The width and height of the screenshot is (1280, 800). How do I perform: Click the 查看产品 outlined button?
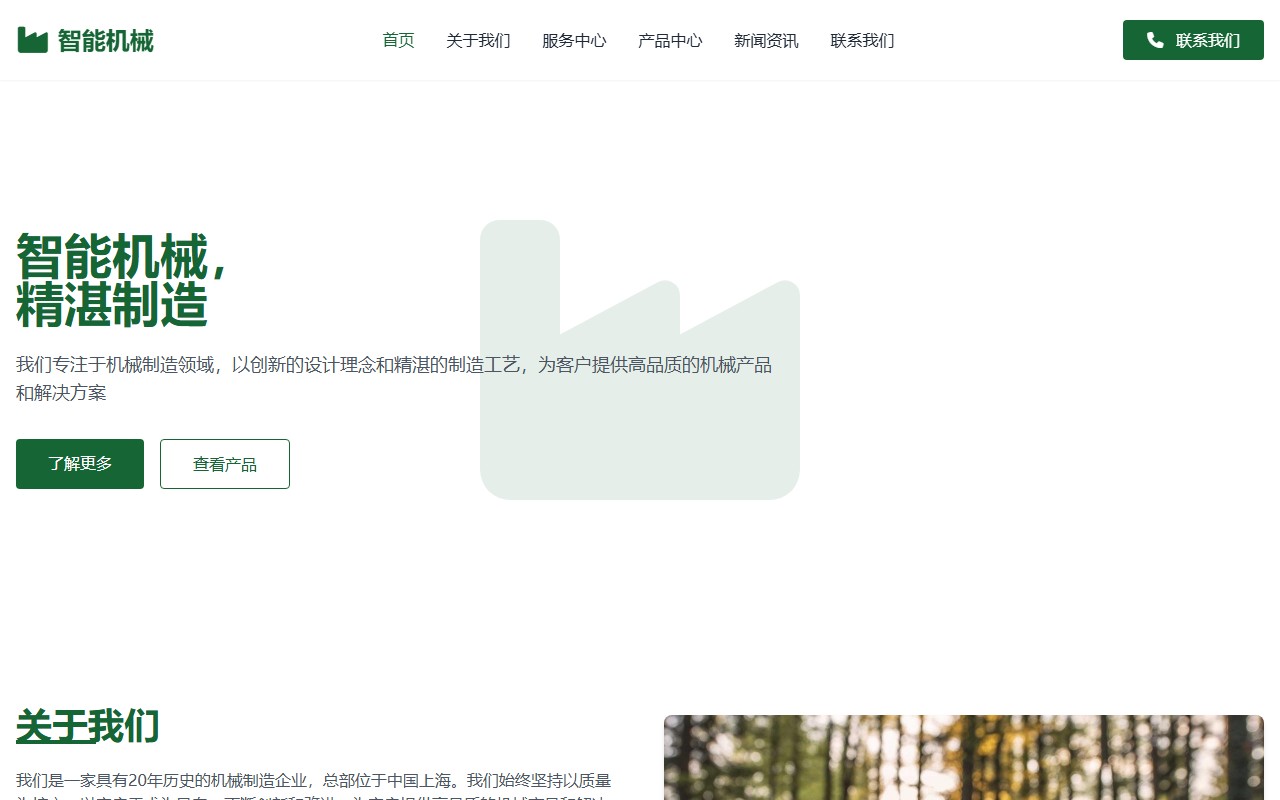[224, 463]
